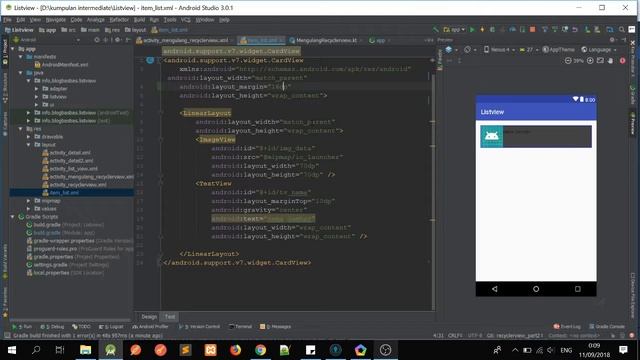Viewport: 640px width, 360px height.
Task: Stop the running app with the red square
Action: (532, 29)
